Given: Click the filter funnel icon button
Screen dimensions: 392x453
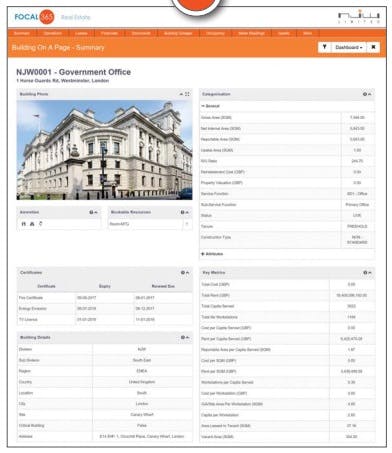Looking at the screenshot, I should tap(324, 47).
